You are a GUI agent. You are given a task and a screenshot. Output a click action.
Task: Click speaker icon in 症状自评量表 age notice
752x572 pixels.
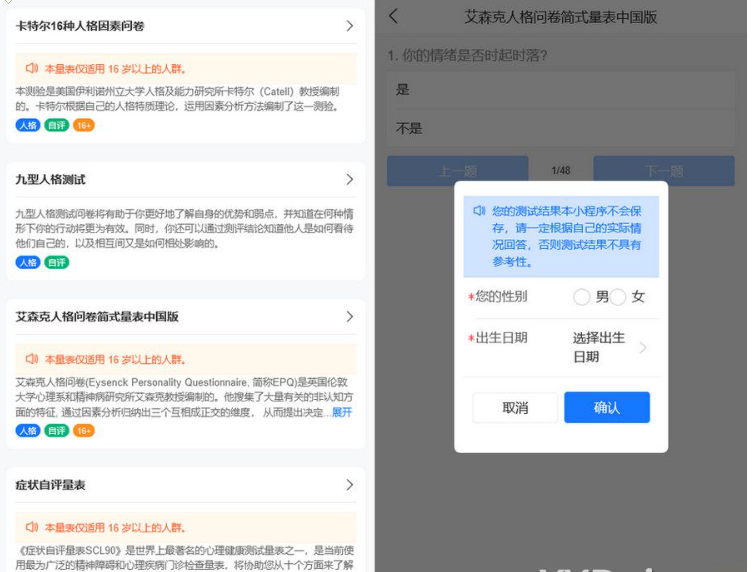(32, 527)
